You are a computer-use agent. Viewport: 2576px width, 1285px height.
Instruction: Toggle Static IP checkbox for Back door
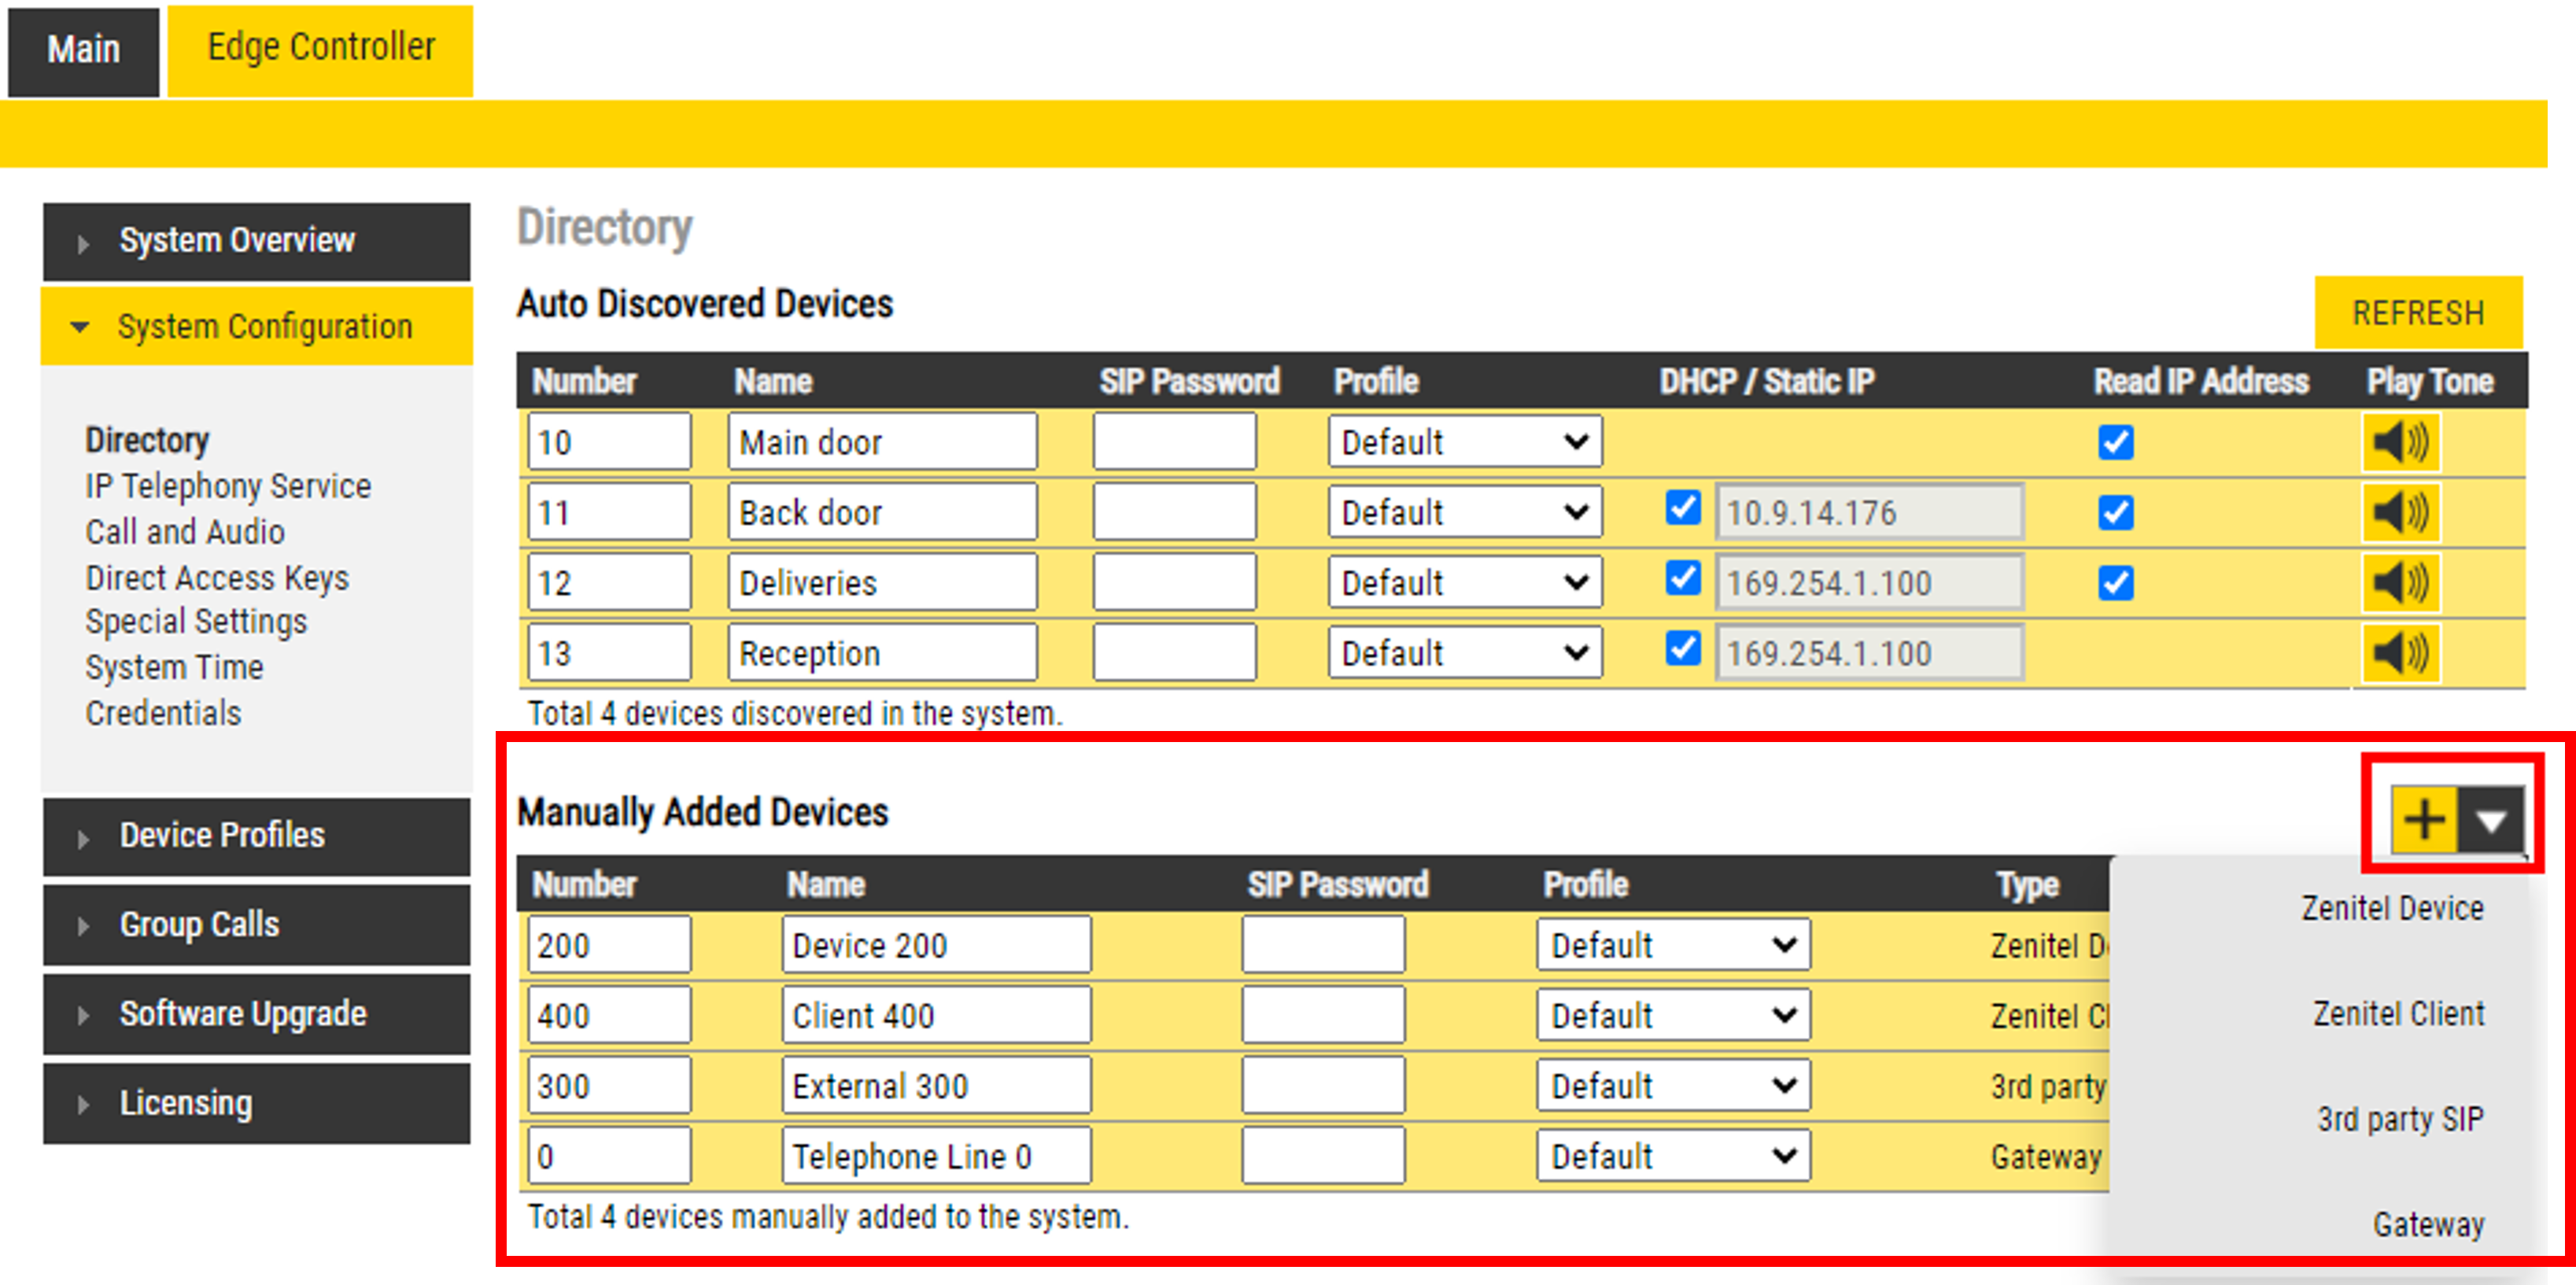[1683, 508]
